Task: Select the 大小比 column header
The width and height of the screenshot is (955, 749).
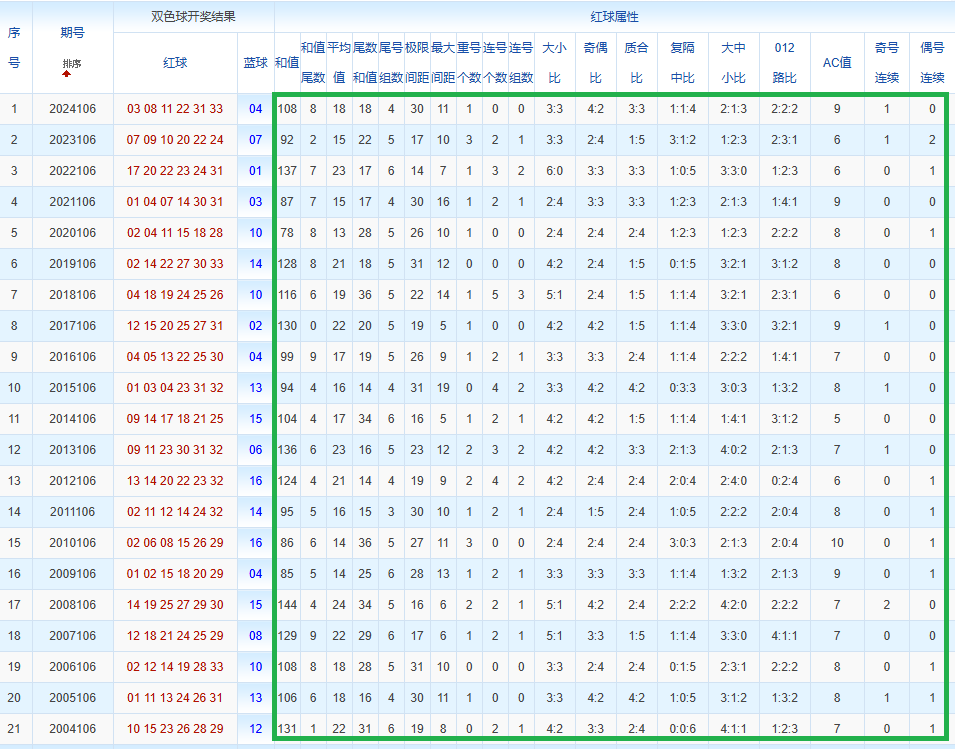Action: point(554,62)
